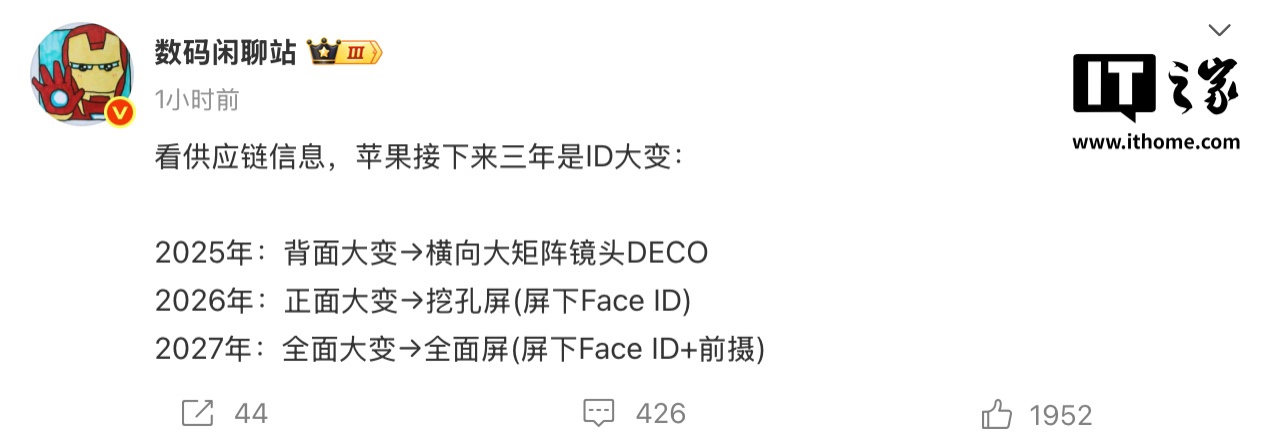Like the post with thumbs-up icon
1268x447 pixels.
[x=998, y=412]
